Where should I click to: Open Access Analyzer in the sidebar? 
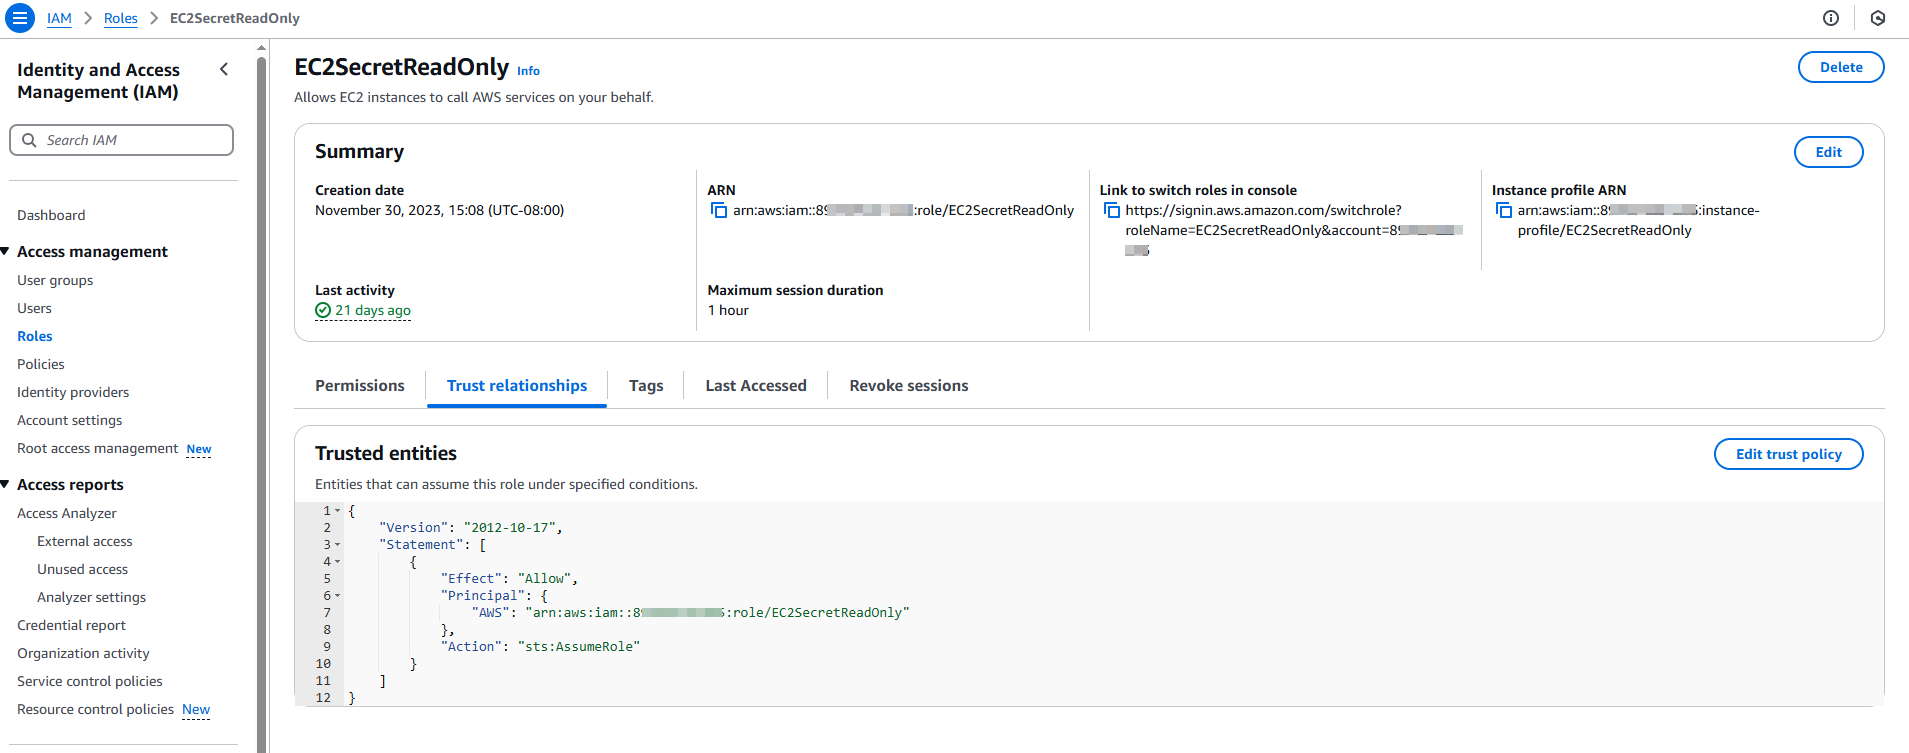pyautogui.click(x=67, y=513)
